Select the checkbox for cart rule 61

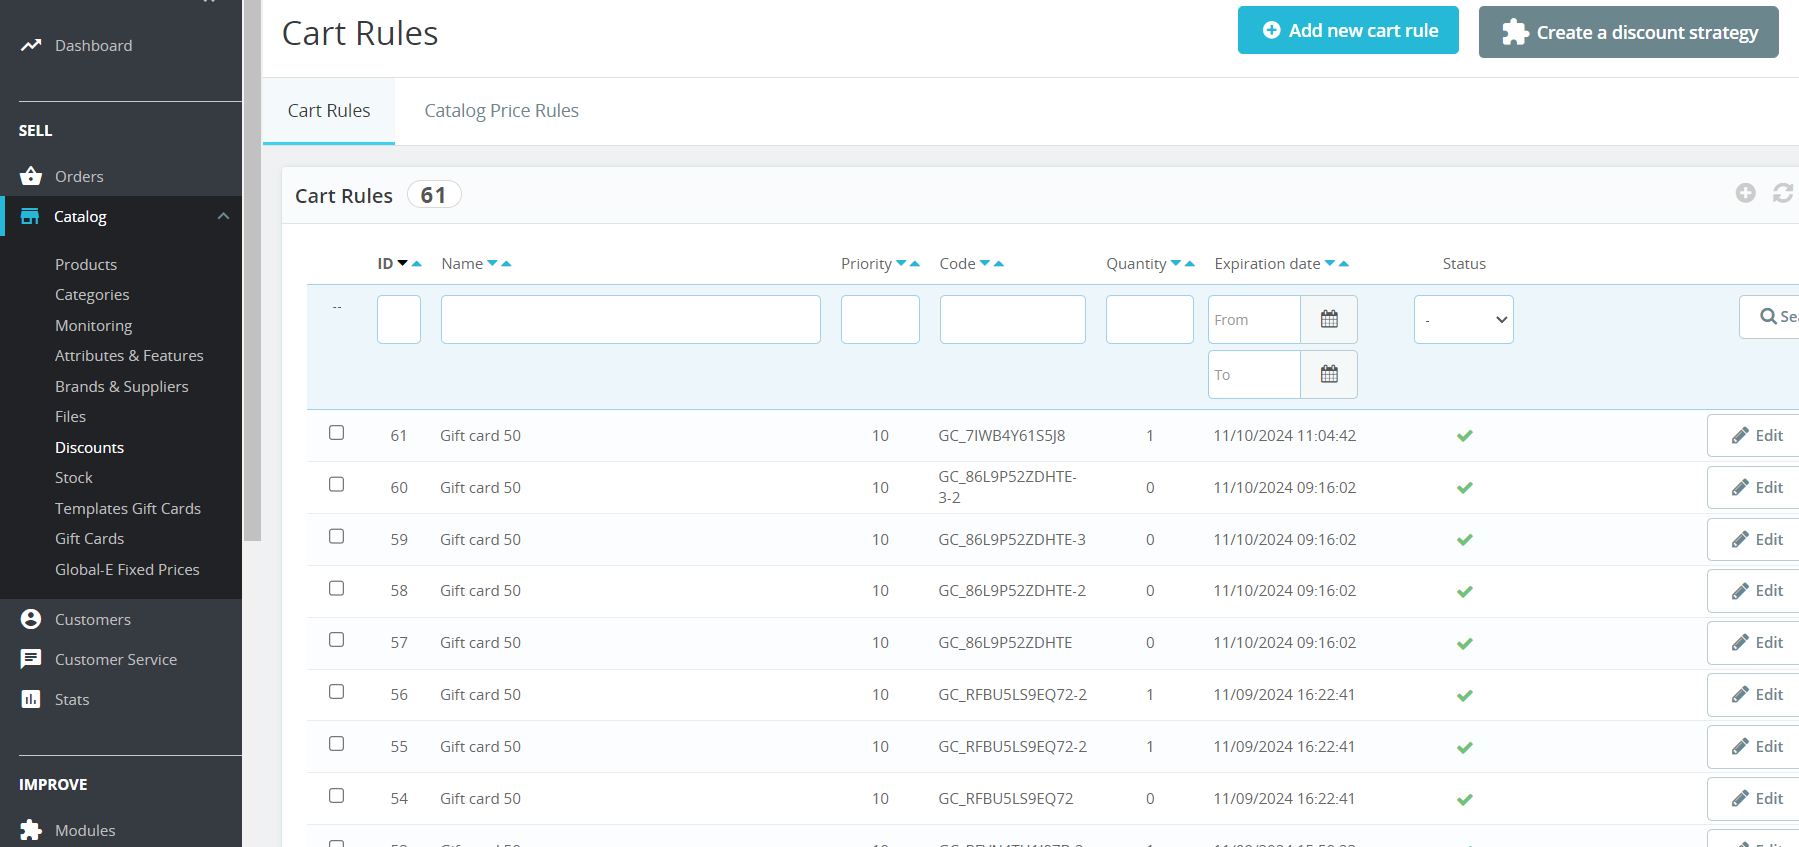337,433
